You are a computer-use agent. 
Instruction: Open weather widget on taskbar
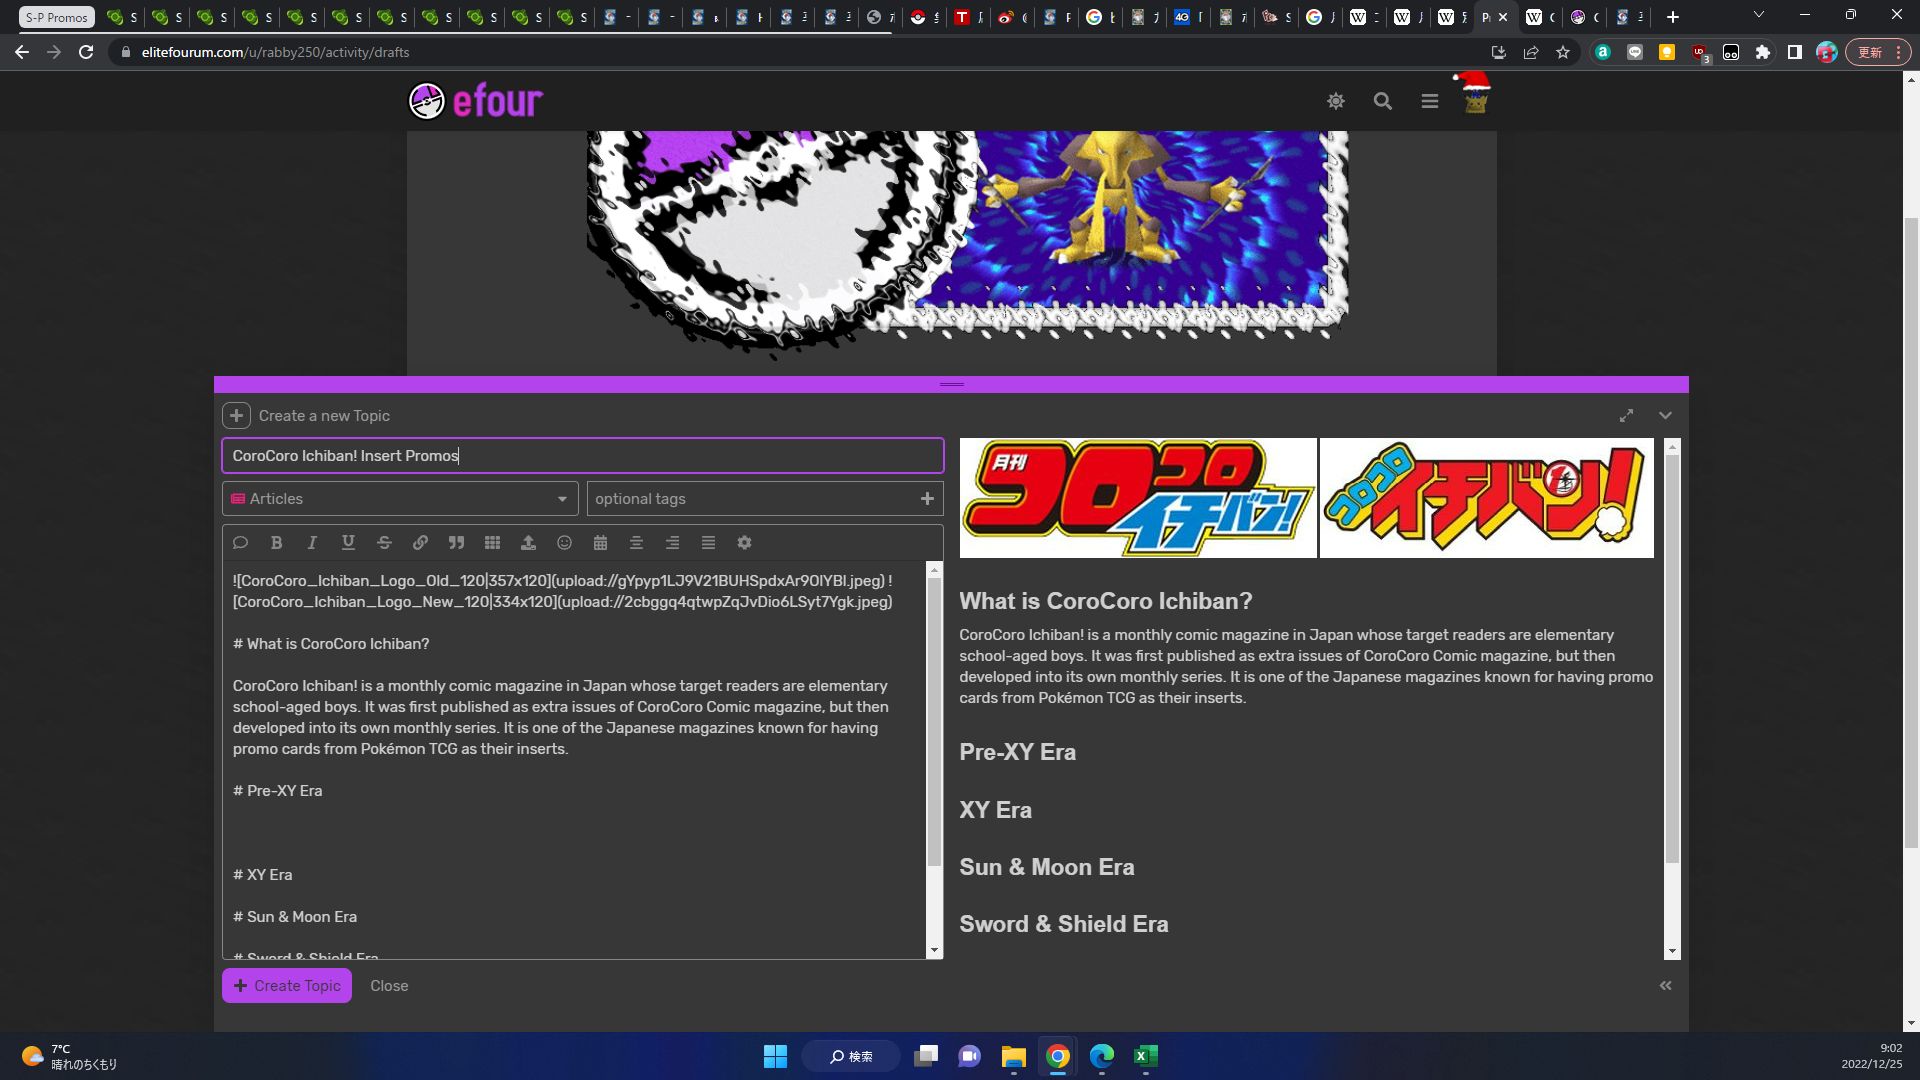[x=70, y=1056]
